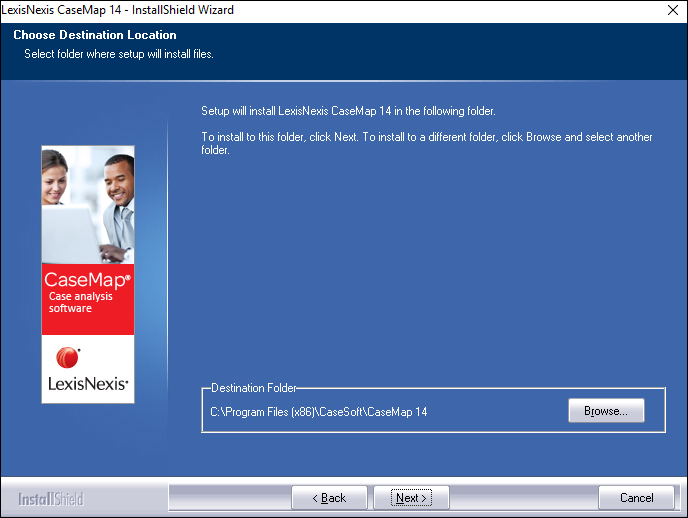Click the 'Setup will install LexisNexis CaseMap 14' sentence
This screenshot has height=518, width=688.
click(348, 111)
